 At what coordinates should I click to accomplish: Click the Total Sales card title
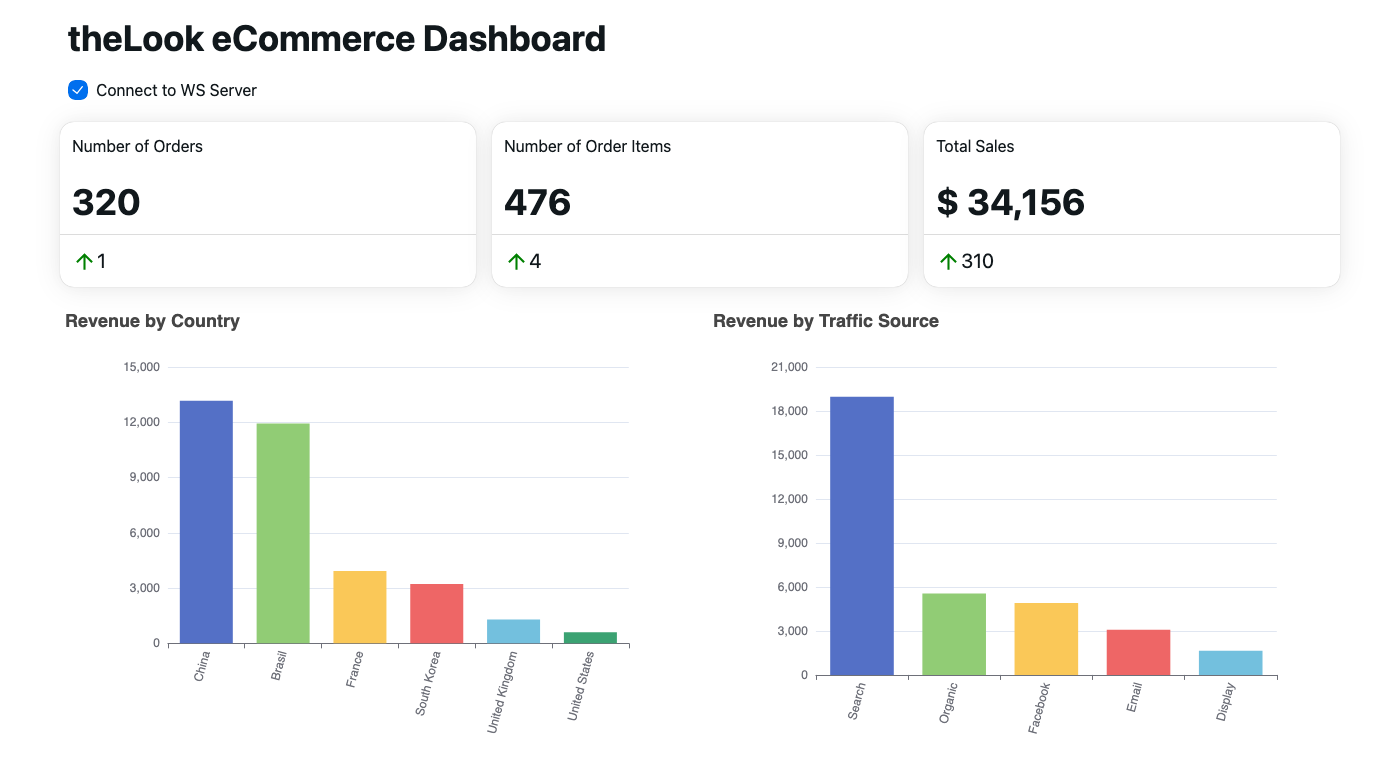975,146
